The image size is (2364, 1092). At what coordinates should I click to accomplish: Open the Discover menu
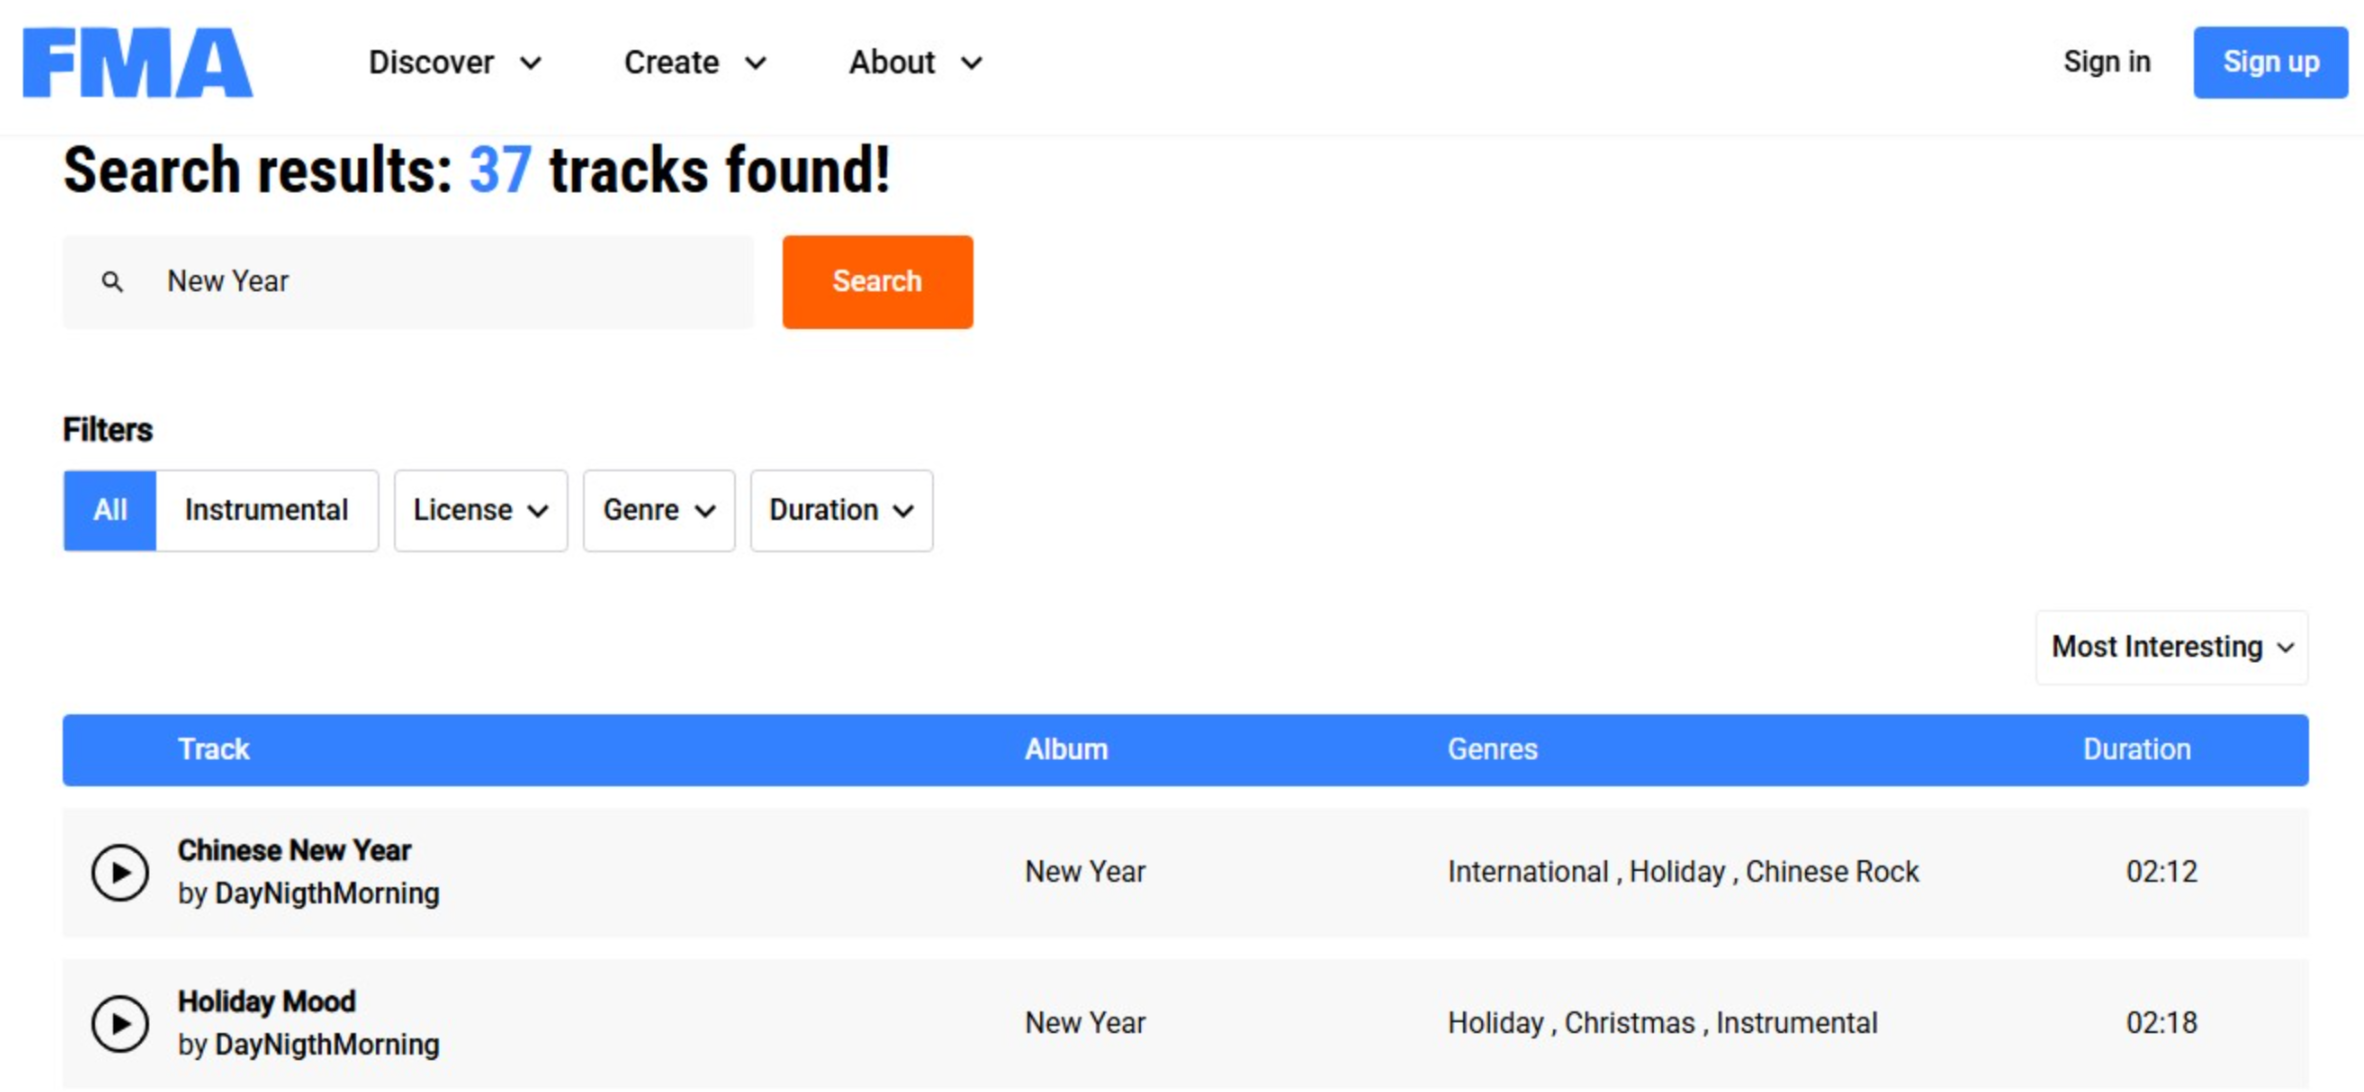pos(453,62)
